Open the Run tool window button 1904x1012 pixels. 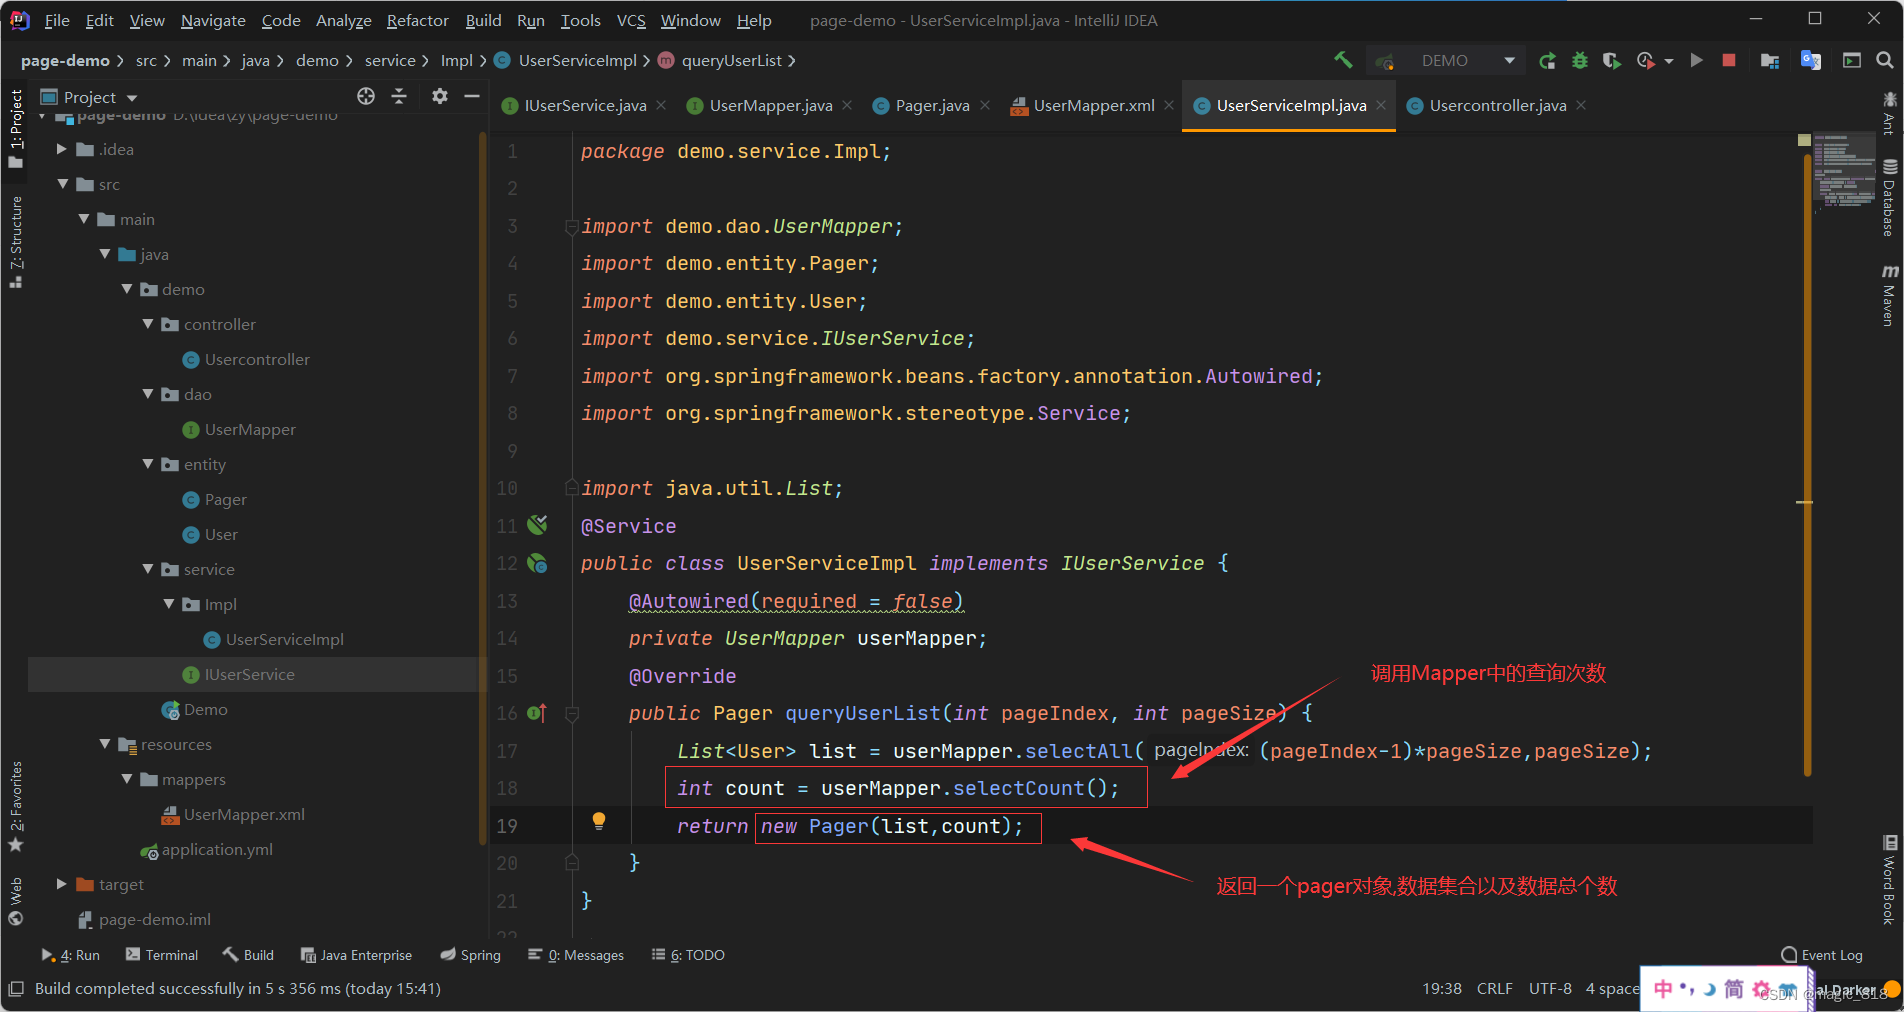[70, 955]
